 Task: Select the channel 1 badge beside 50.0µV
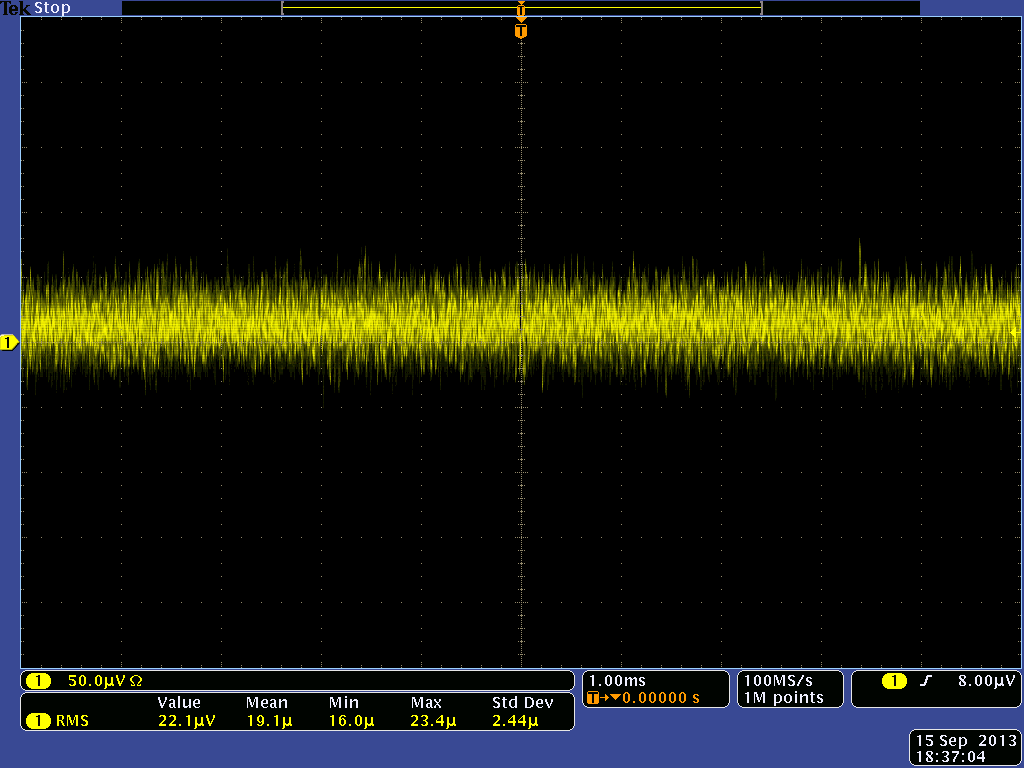38,681
